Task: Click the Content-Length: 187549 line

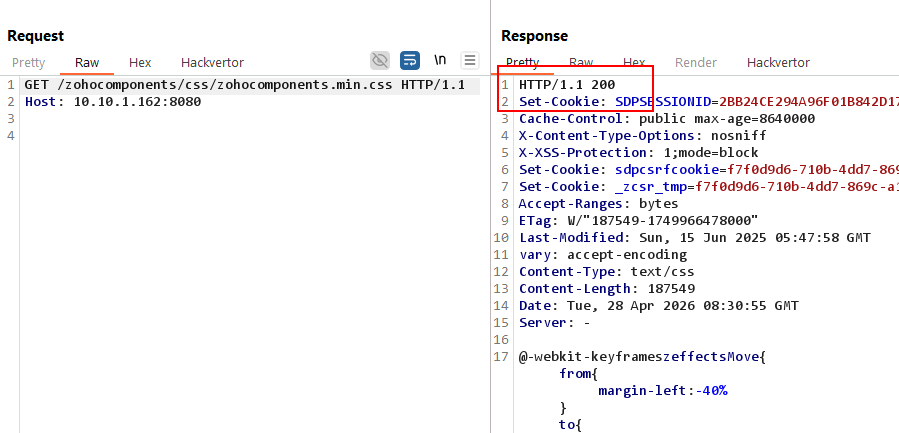Action: pos(607,288)
